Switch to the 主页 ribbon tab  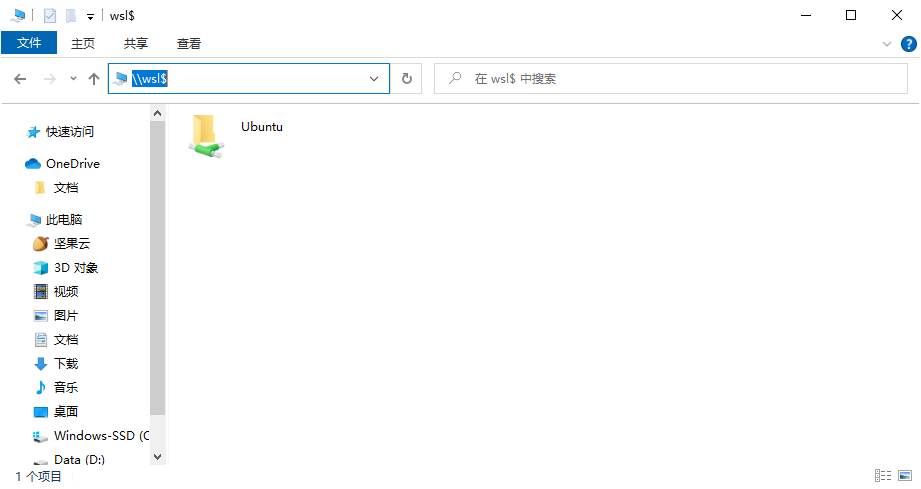83,43
